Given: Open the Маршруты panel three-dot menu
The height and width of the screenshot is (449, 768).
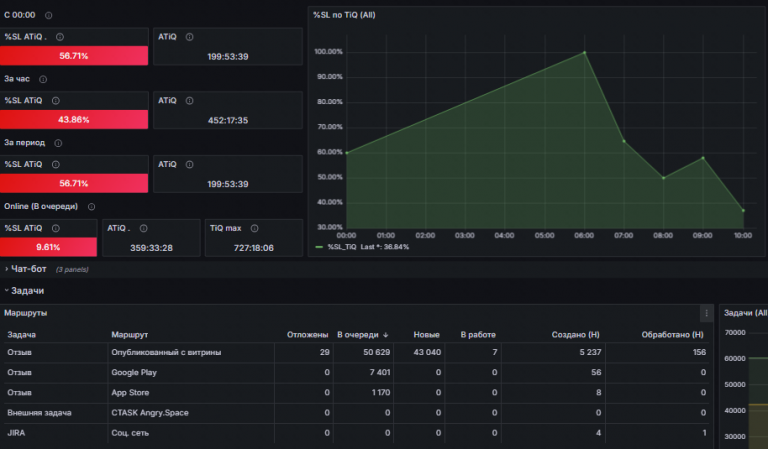Looking at the screenshot, I should tap(706, 313).
